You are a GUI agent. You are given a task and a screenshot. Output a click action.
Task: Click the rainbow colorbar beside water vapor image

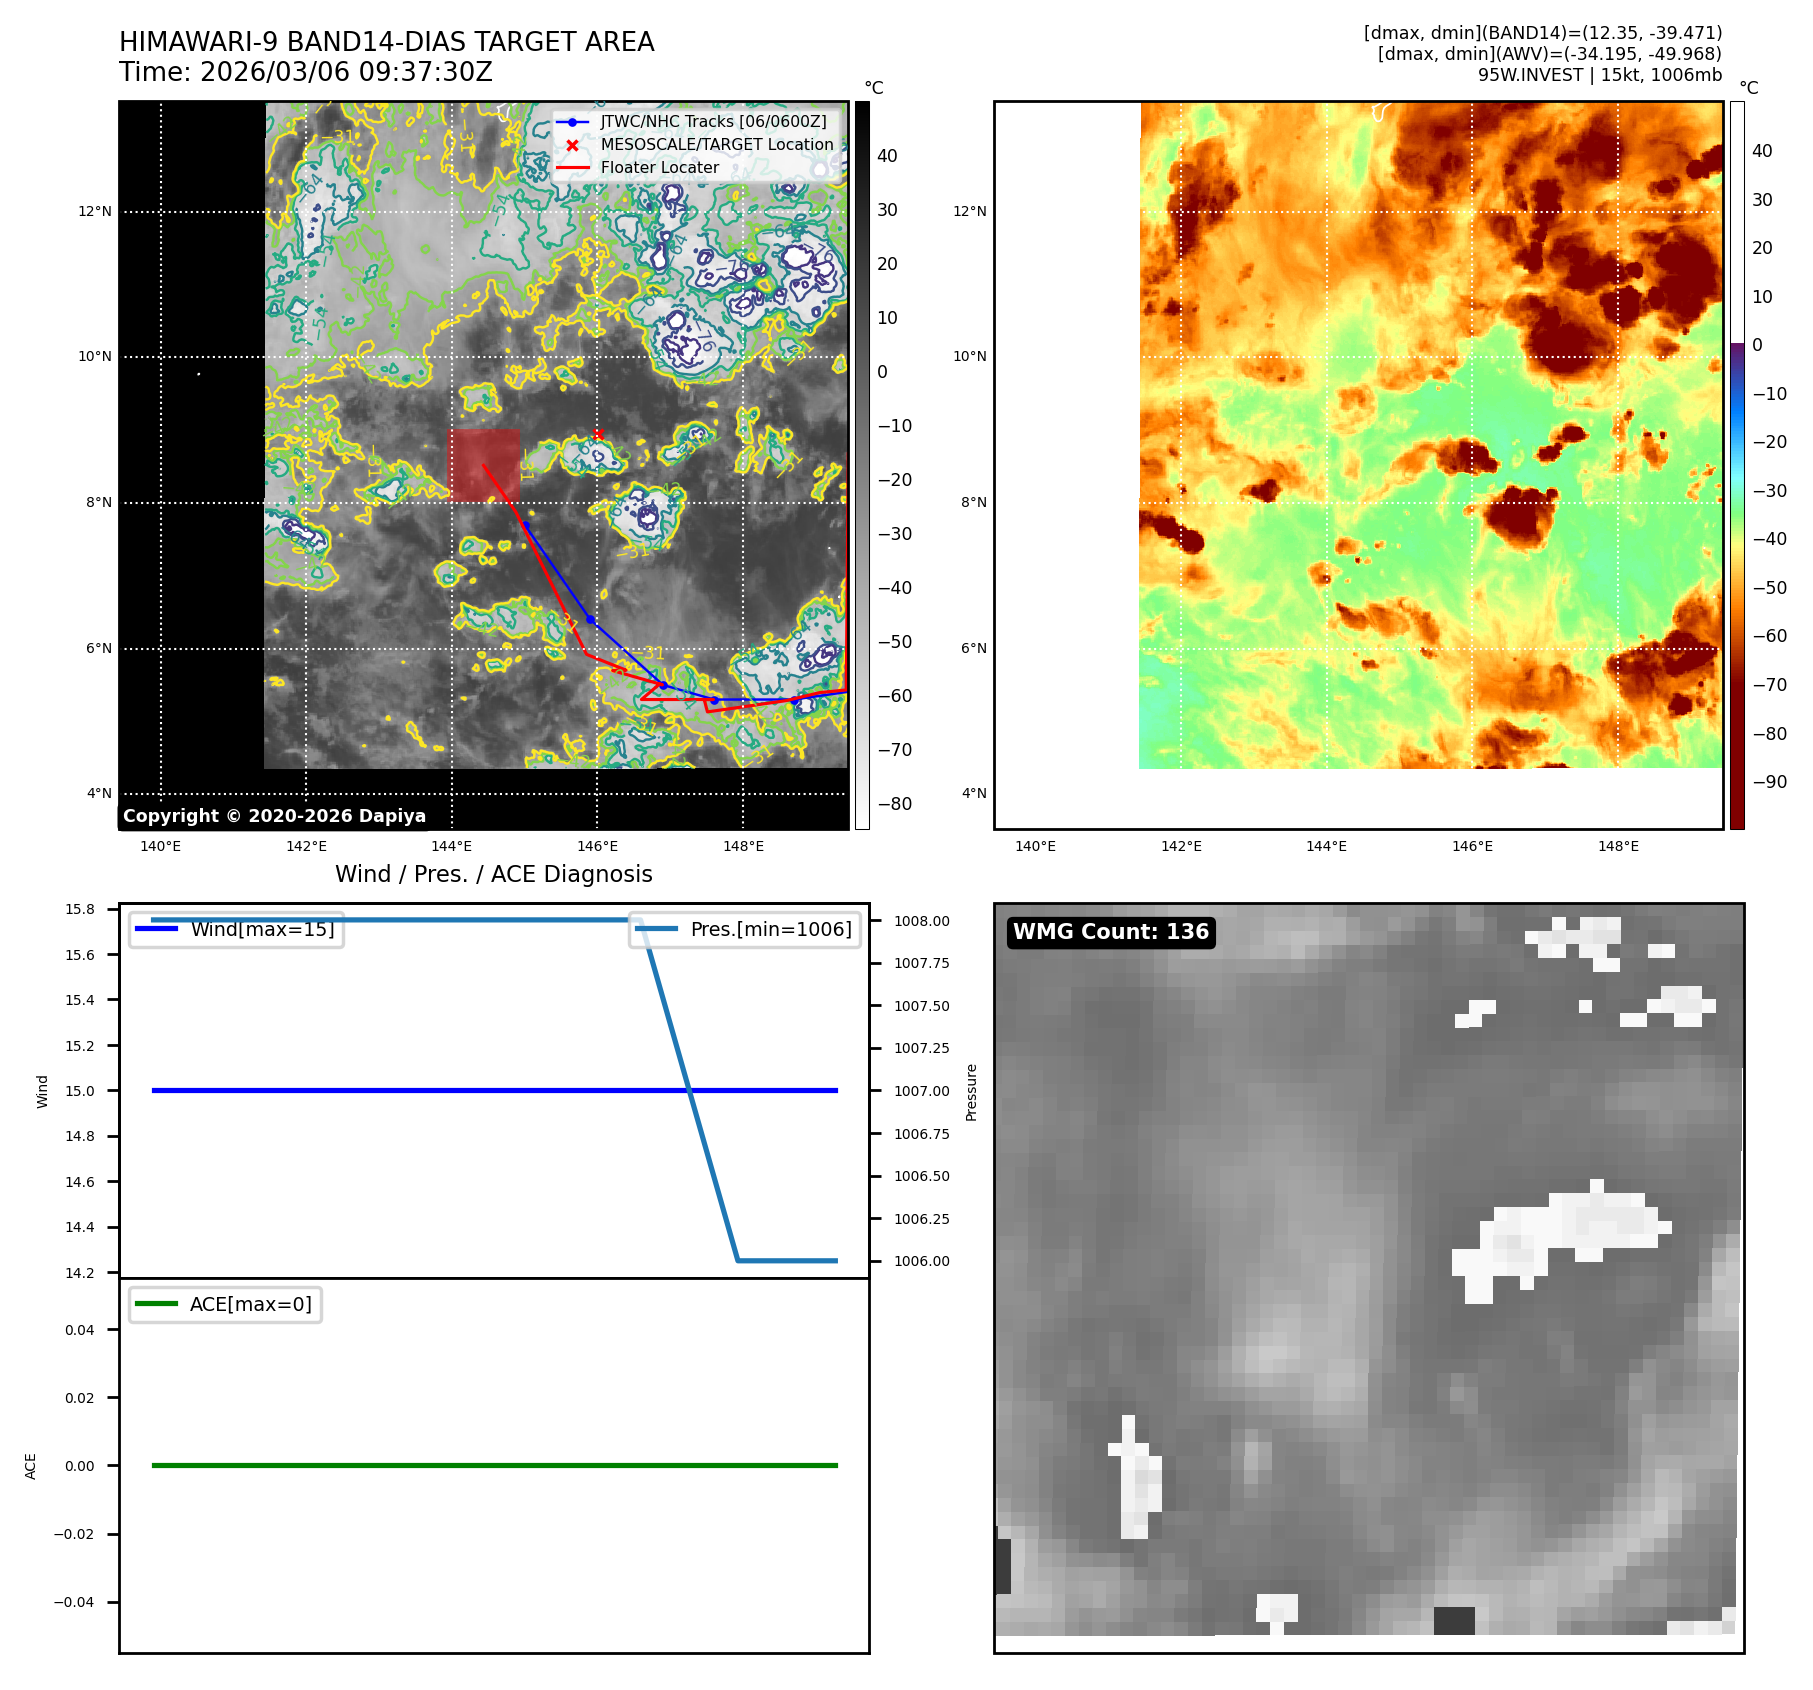coord(1737,465)
